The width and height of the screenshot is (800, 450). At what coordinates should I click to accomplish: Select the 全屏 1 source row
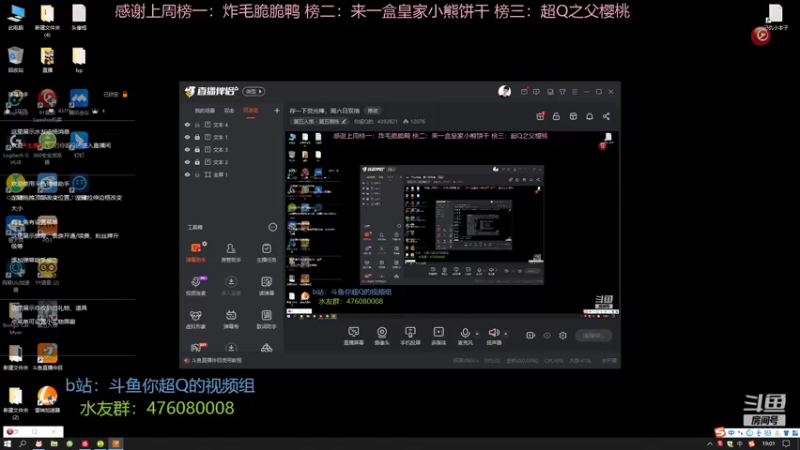click(x=232, y=174)
